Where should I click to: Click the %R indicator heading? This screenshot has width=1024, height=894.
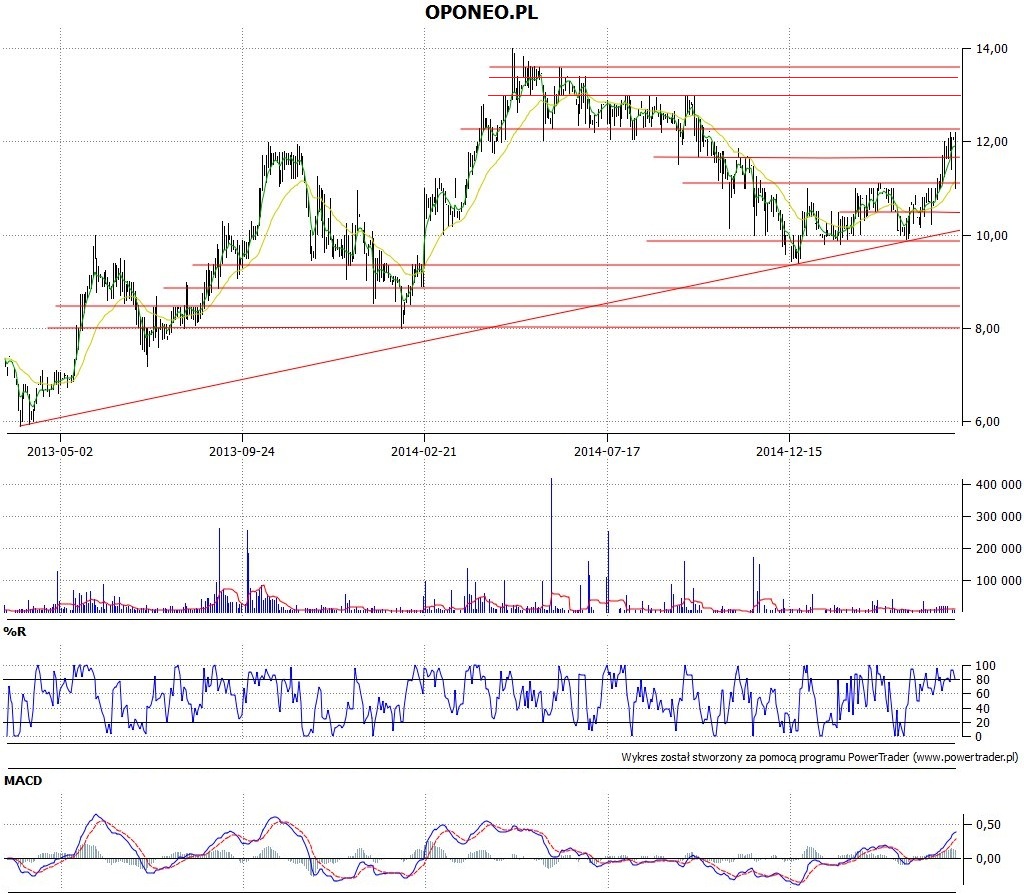point(14,631)
